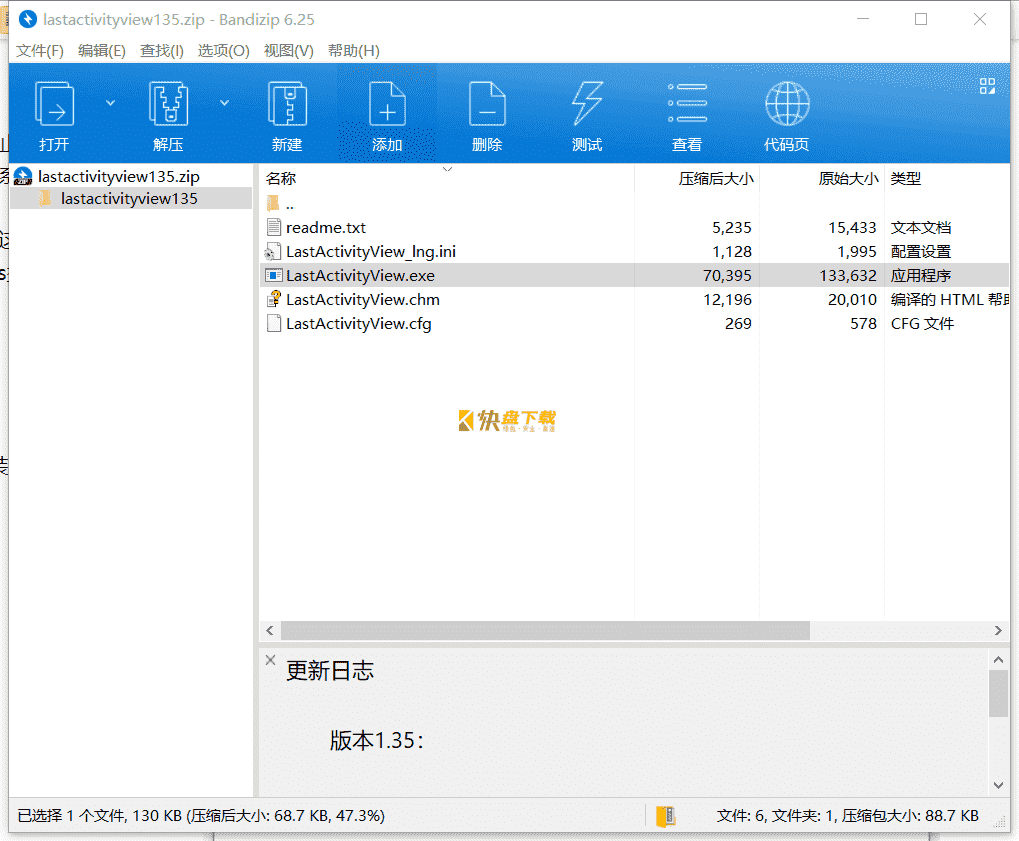Maximize the Bandizip window
The height and width of the screenshot is (841, 1019).
pos(921,19)
